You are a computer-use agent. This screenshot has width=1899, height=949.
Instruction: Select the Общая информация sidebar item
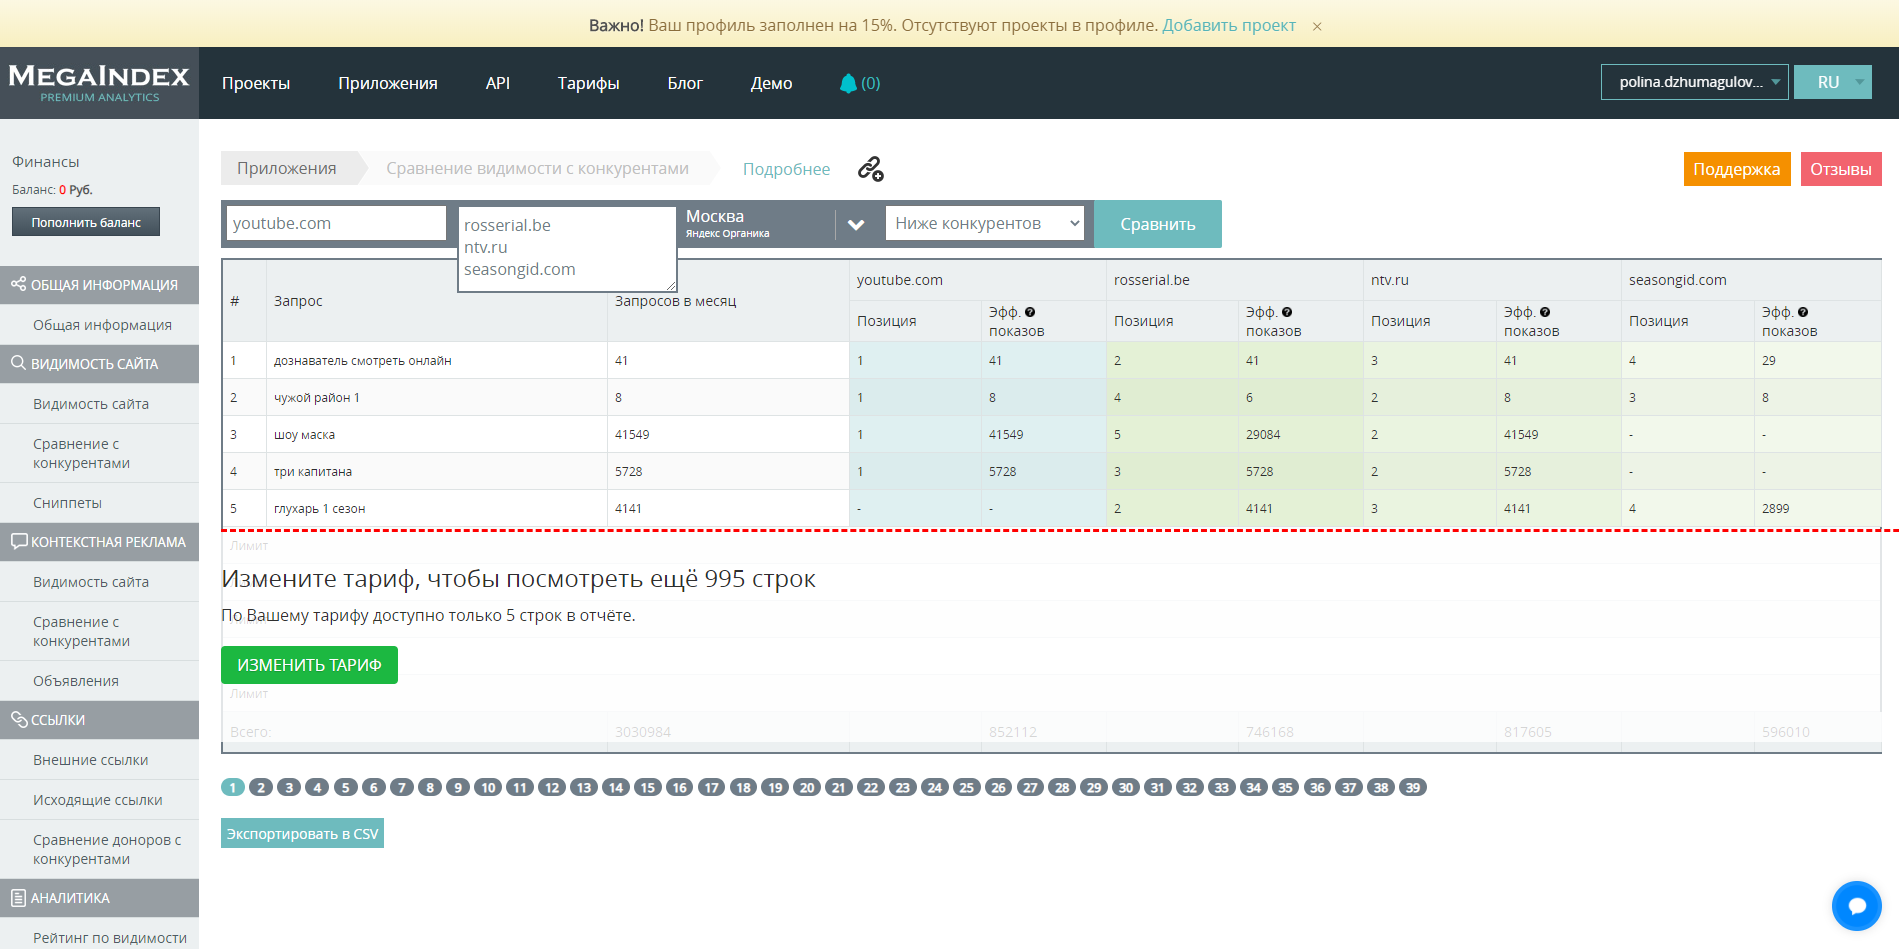tap(102, 325)
